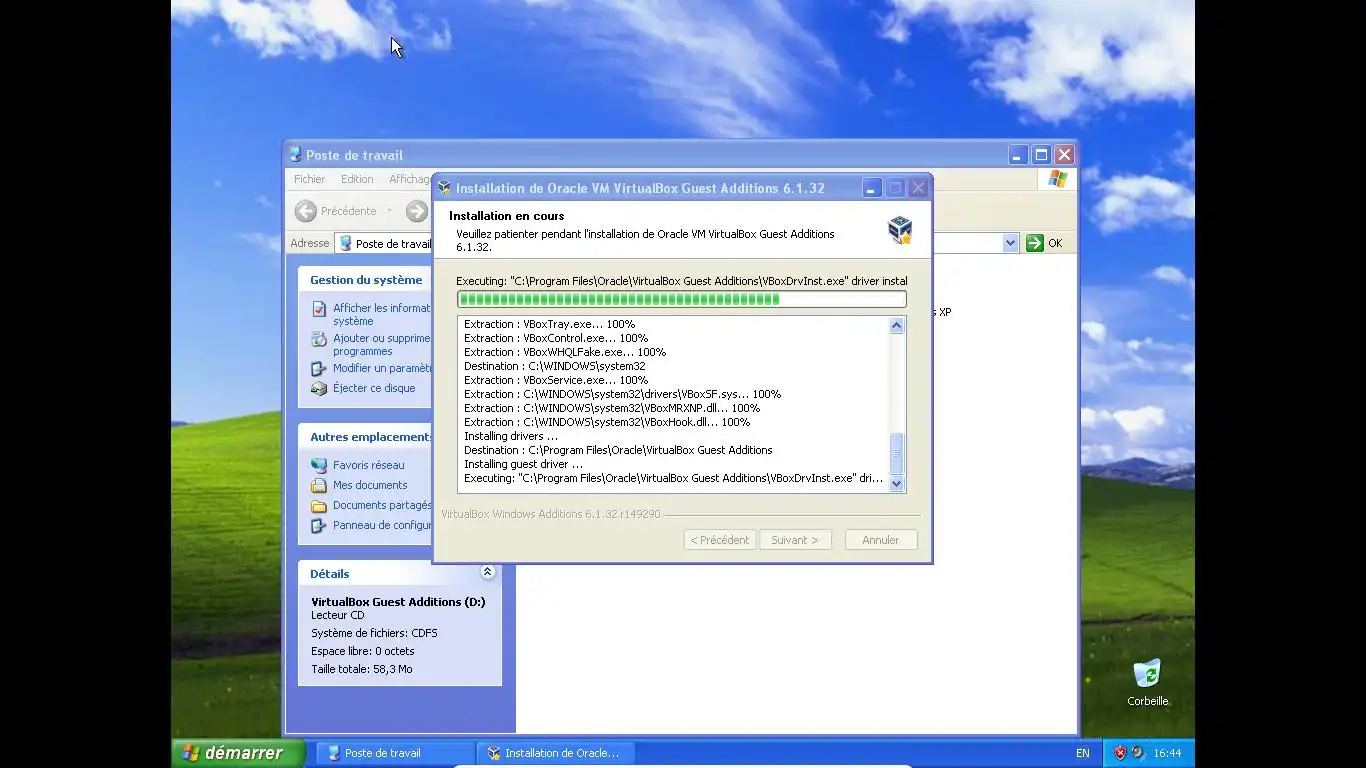The height and width of the screenshot is (768, 1366).
Task: Click the Annuler button in the installer
Action: tap(881, 540)
